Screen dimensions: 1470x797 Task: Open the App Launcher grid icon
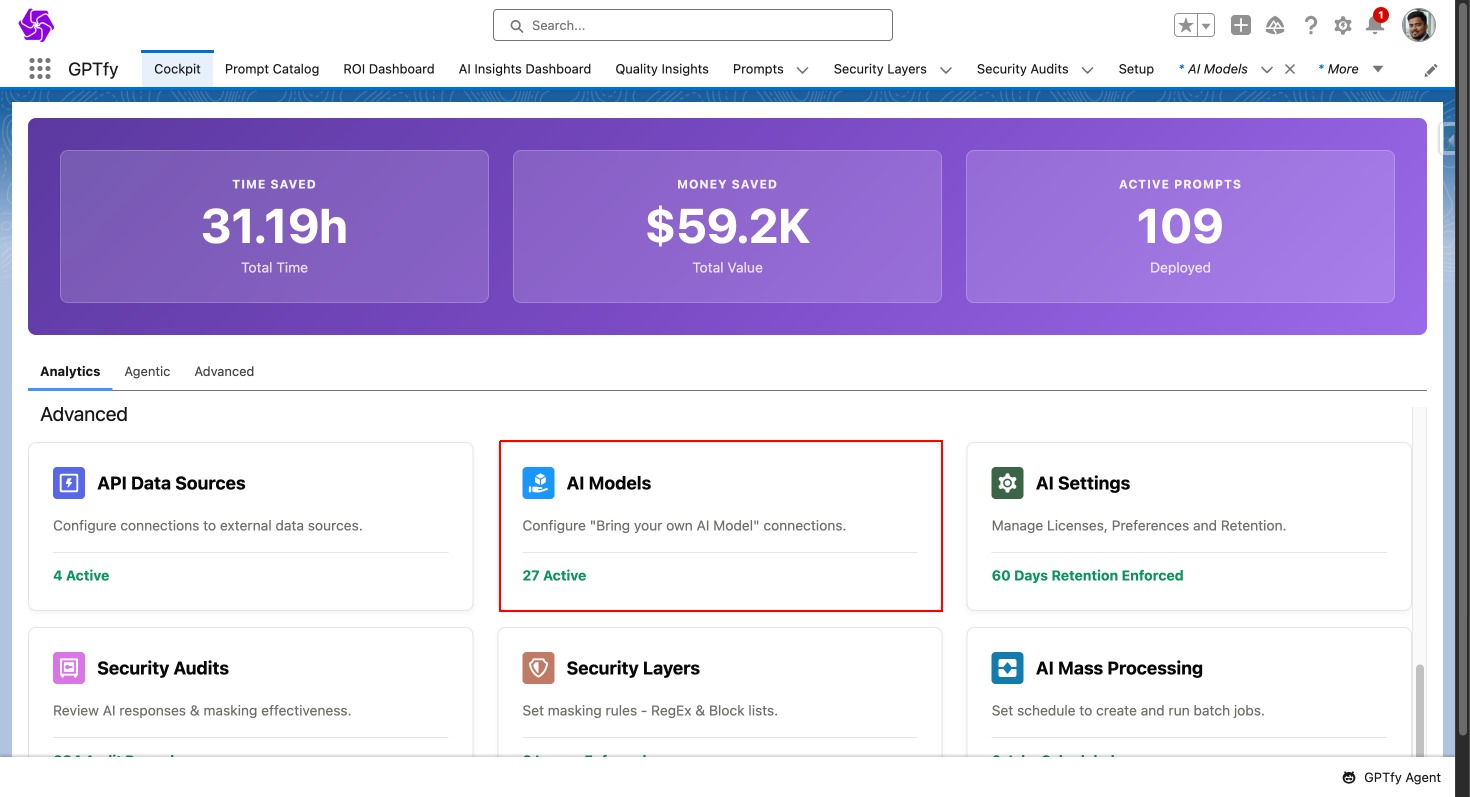[40, 69]
